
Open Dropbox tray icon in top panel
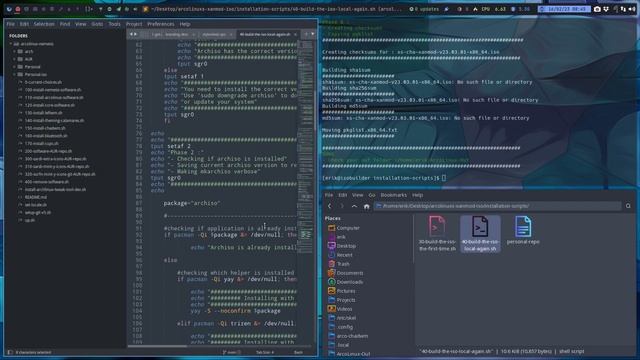[606, 9]
